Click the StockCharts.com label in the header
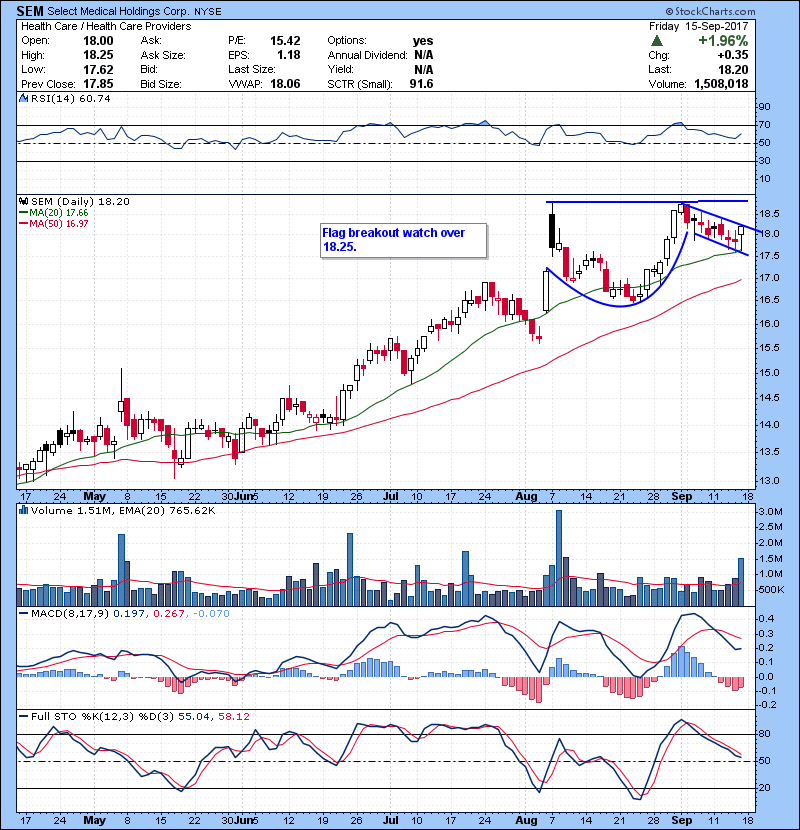This screenshot has height=830, width=800. click(711, 11)
